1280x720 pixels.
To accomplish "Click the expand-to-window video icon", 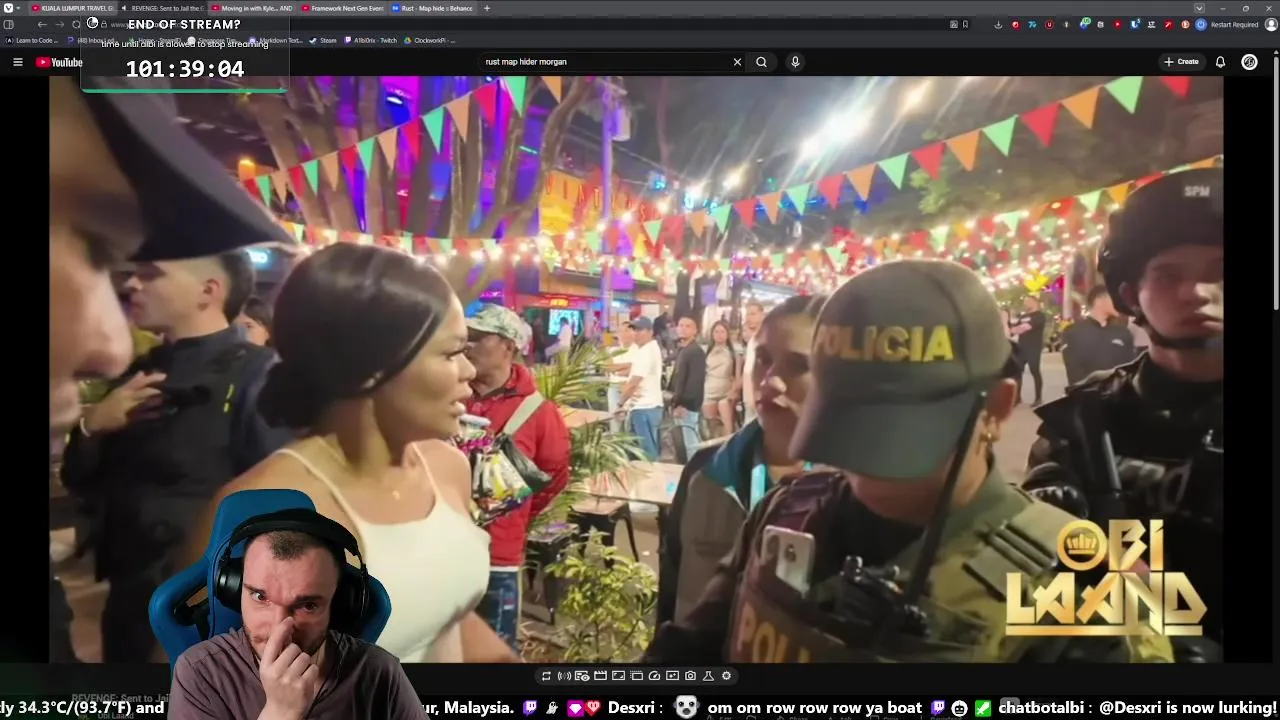I will coord(618,676).
